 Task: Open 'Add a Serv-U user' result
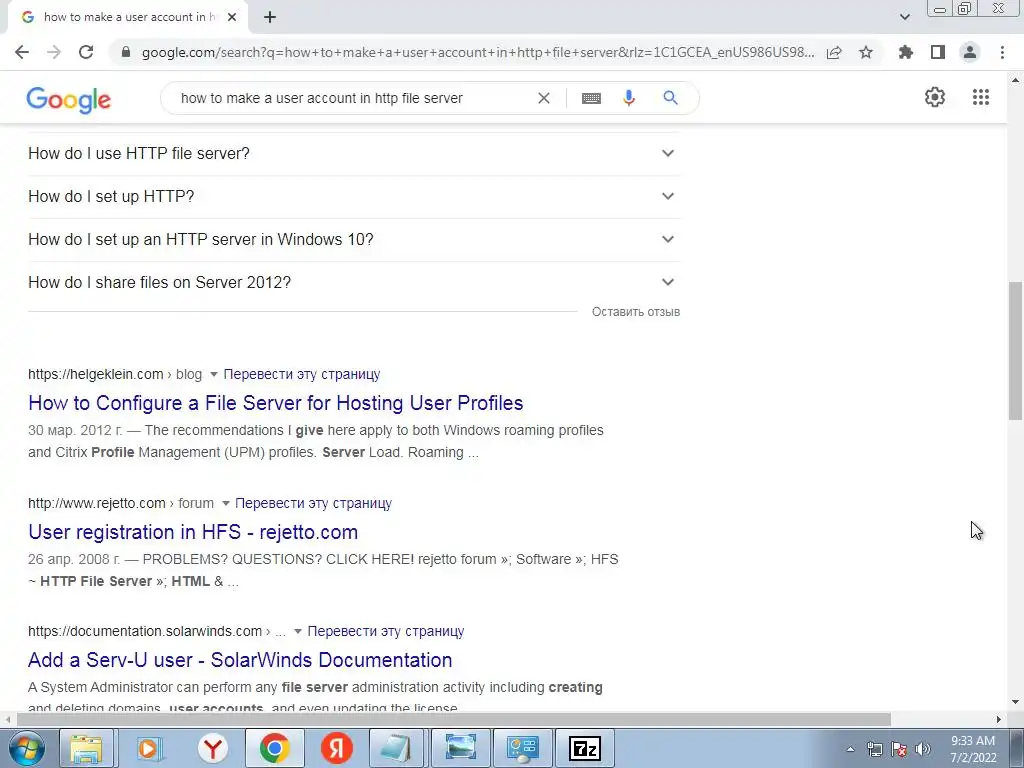click(x=240, y=660)
